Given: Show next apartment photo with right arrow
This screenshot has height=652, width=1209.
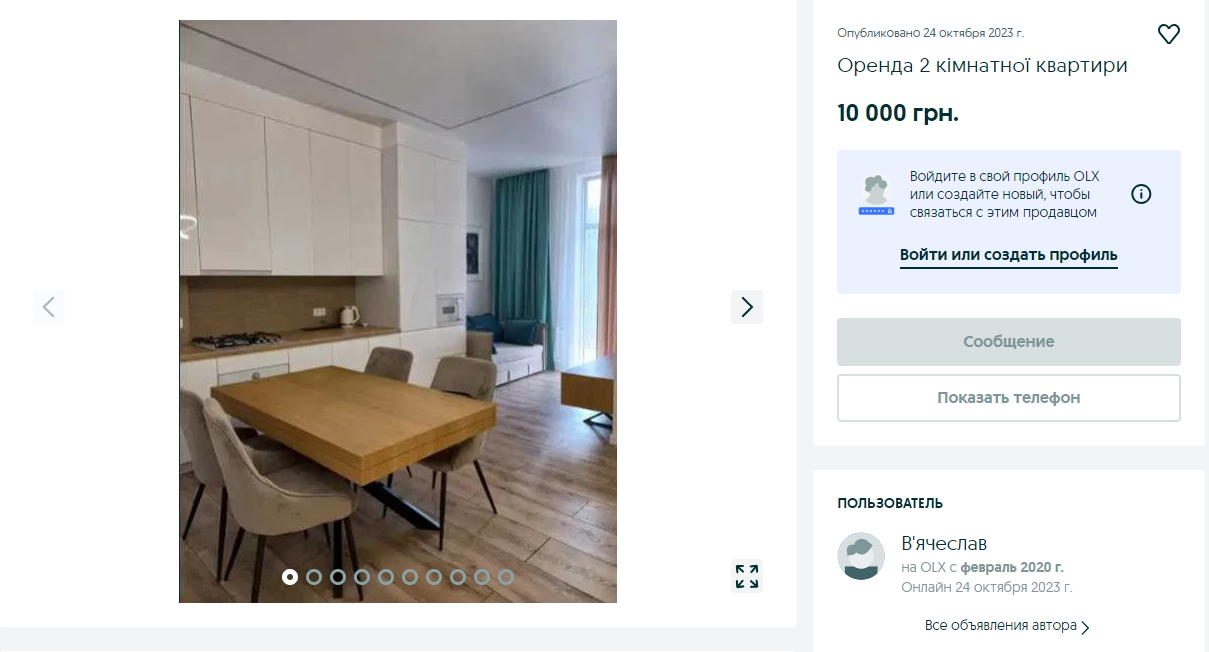Looking at the screenshot, I should click(x=747, y=307).
